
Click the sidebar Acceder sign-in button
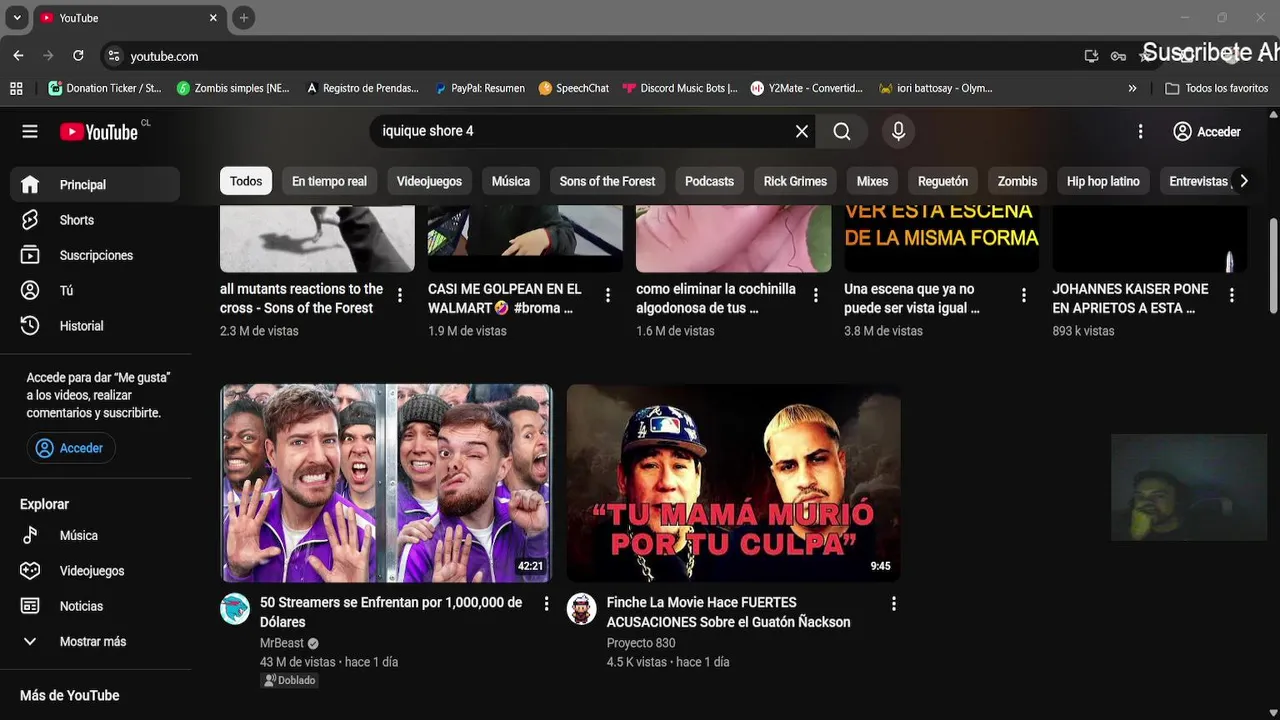[x=71, y=448]
